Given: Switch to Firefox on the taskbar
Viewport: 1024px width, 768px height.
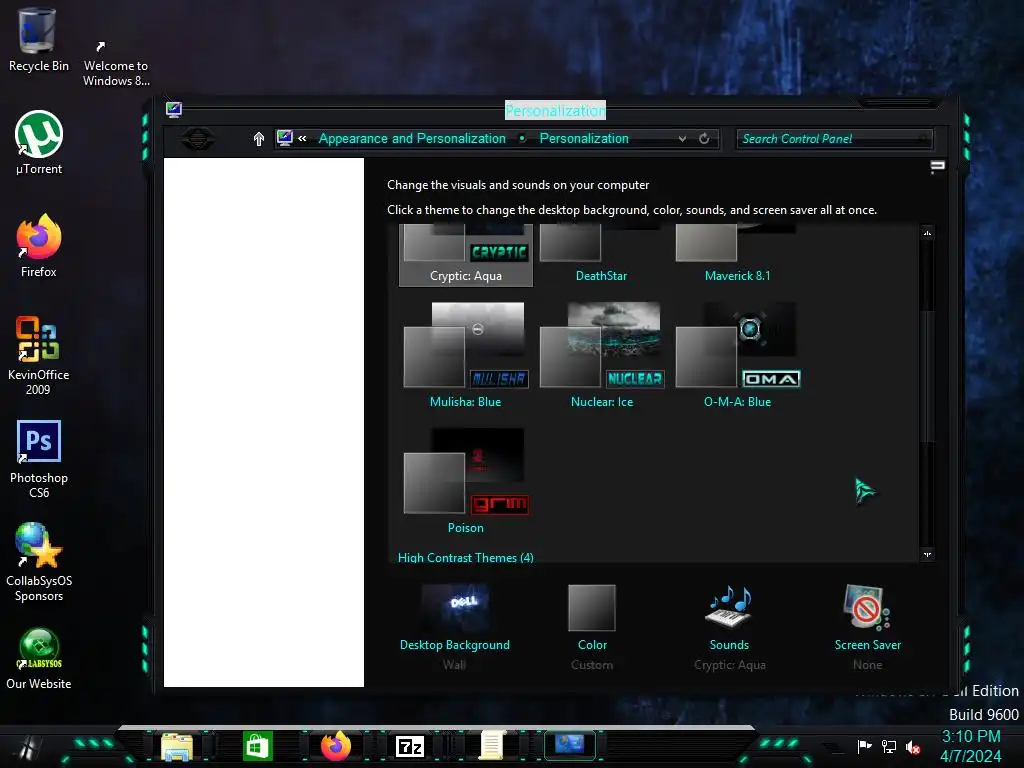Looking at the screenshot, I should pyautogui.click(x=336, y=746).
